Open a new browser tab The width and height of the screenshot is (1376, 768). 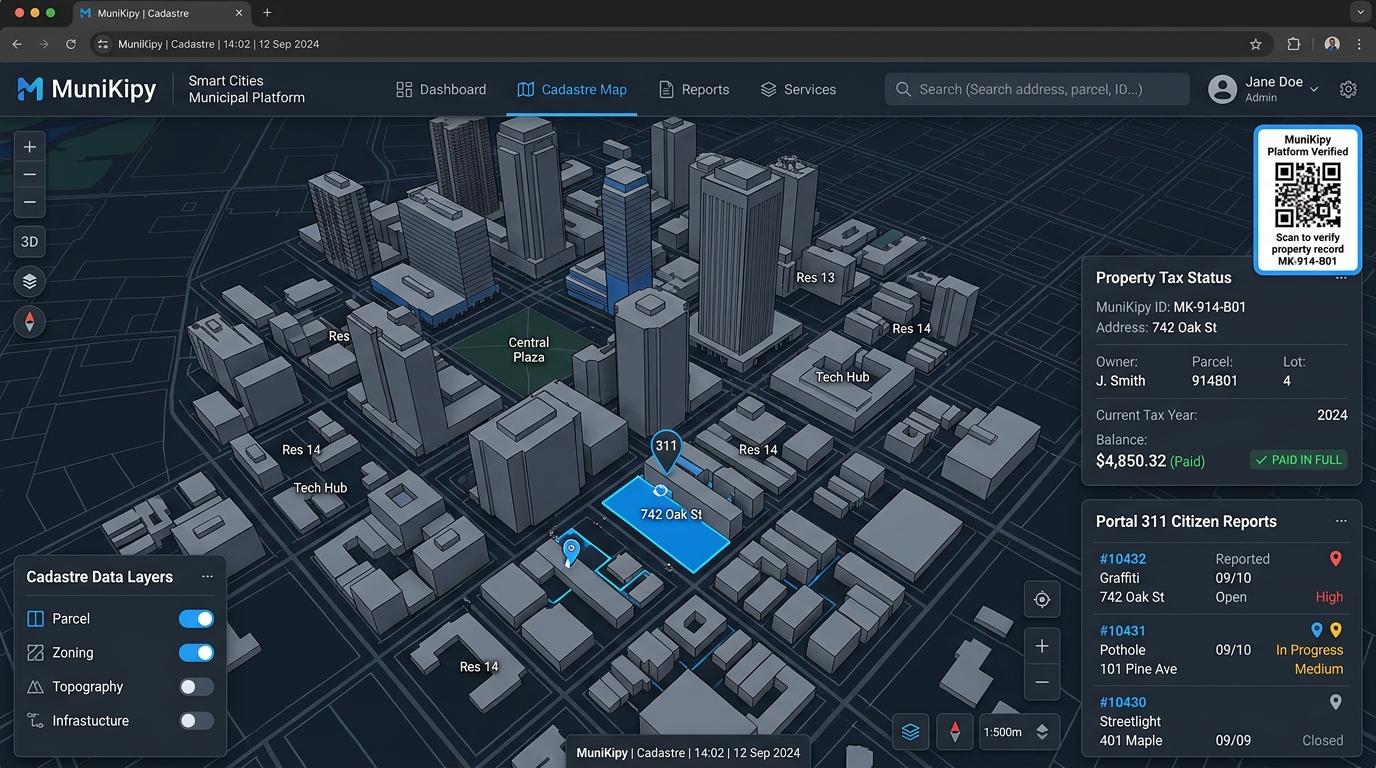[267, 13]
